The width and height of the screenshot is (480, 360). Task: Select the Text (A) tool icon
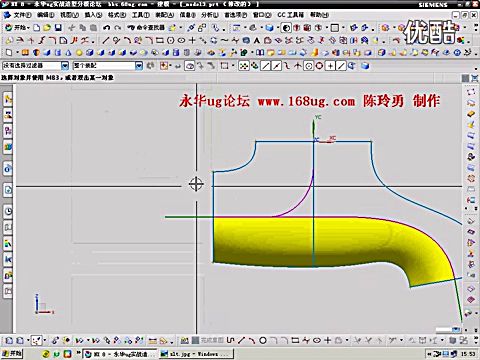click(257, 41)
